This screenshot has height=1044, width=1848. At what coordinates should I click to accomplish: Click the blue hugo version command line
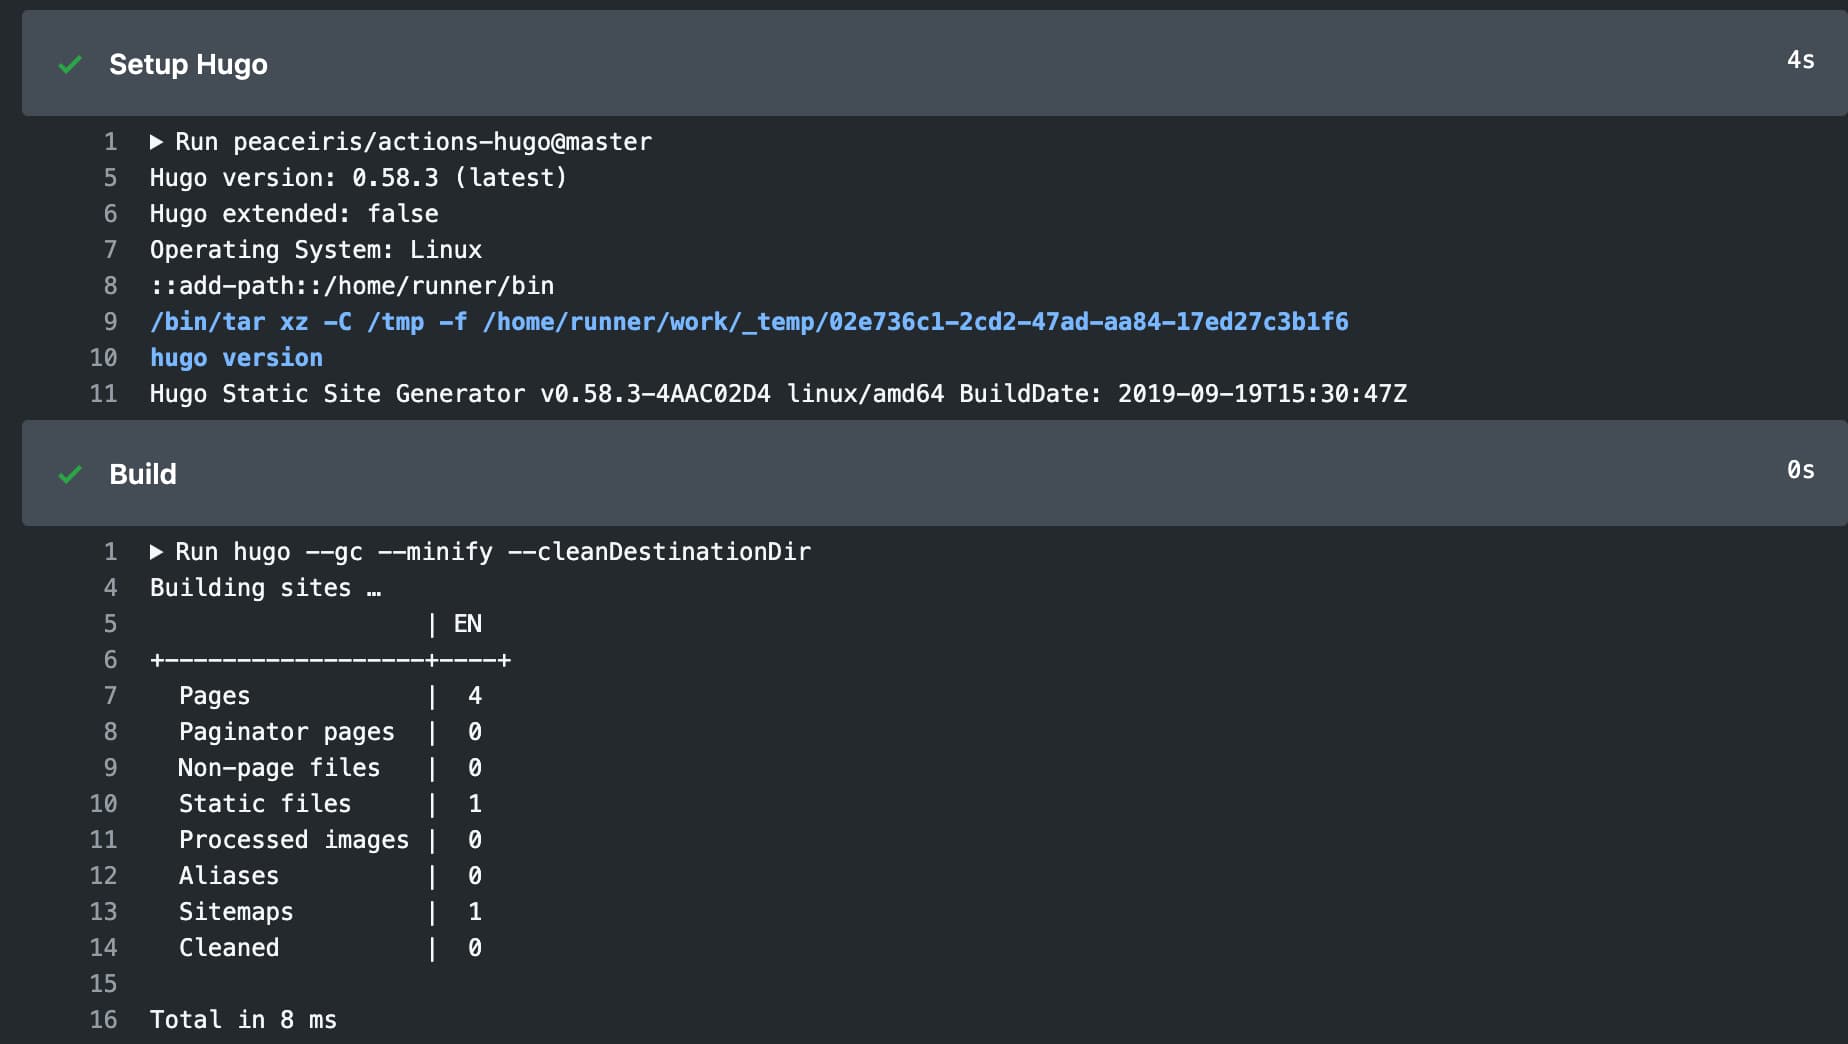click(236, 358)
